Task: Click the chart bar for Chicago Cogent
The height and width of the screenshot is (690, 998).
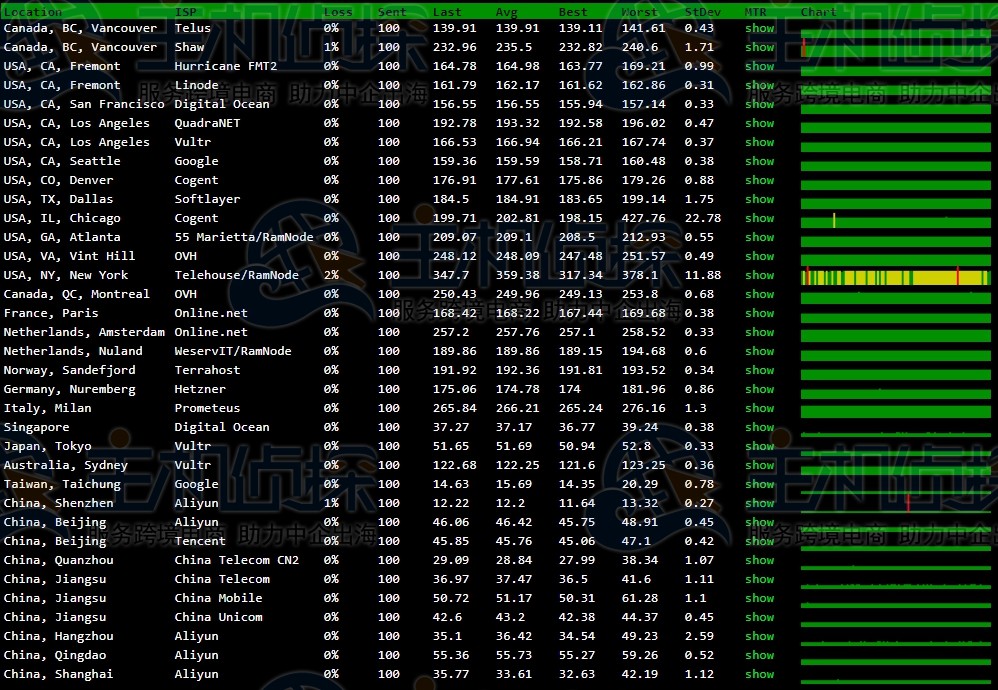Action: click(x=895, y=219)
